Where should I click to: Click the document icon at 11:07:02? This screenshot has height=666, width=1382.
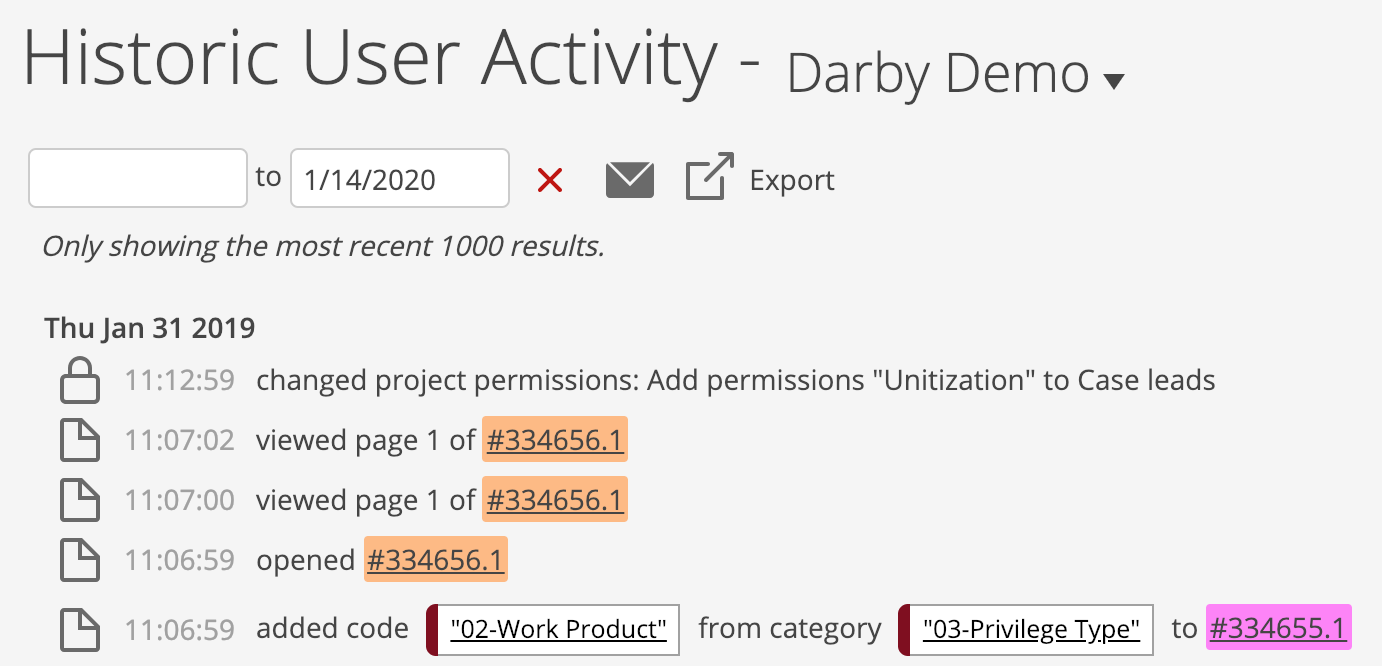80,440
